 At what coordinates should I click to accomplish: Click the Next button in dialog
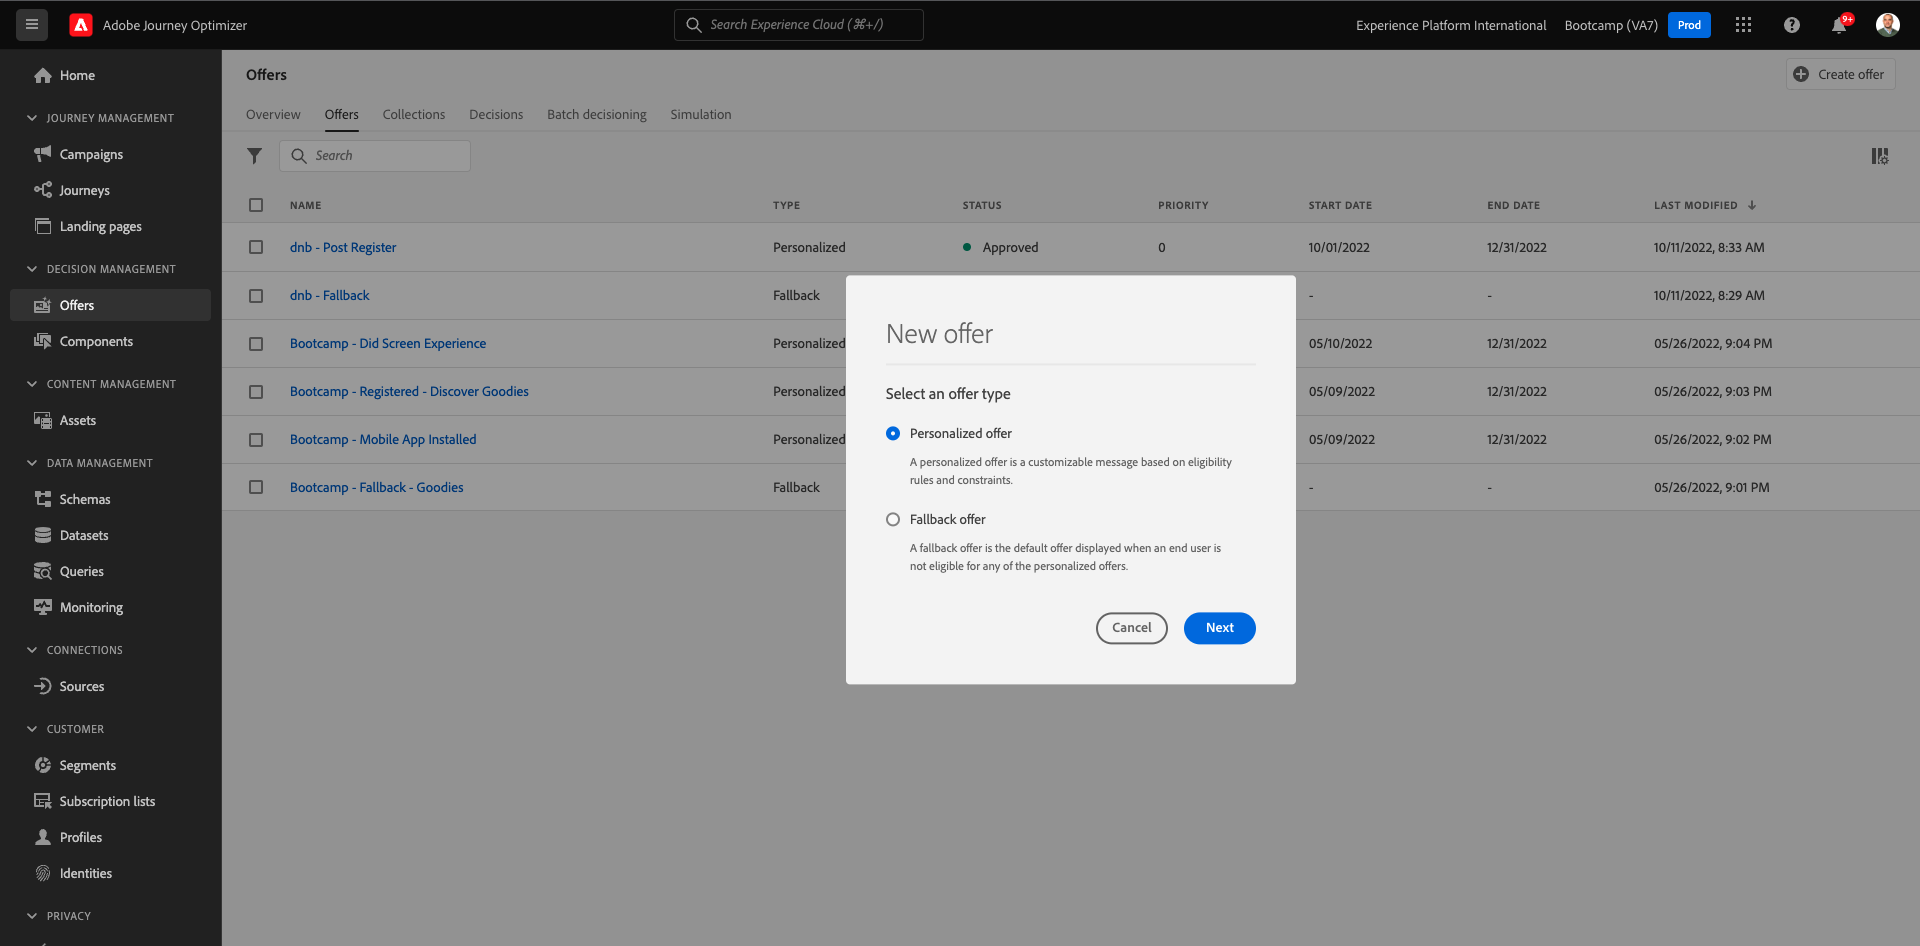coord(1219,628)
